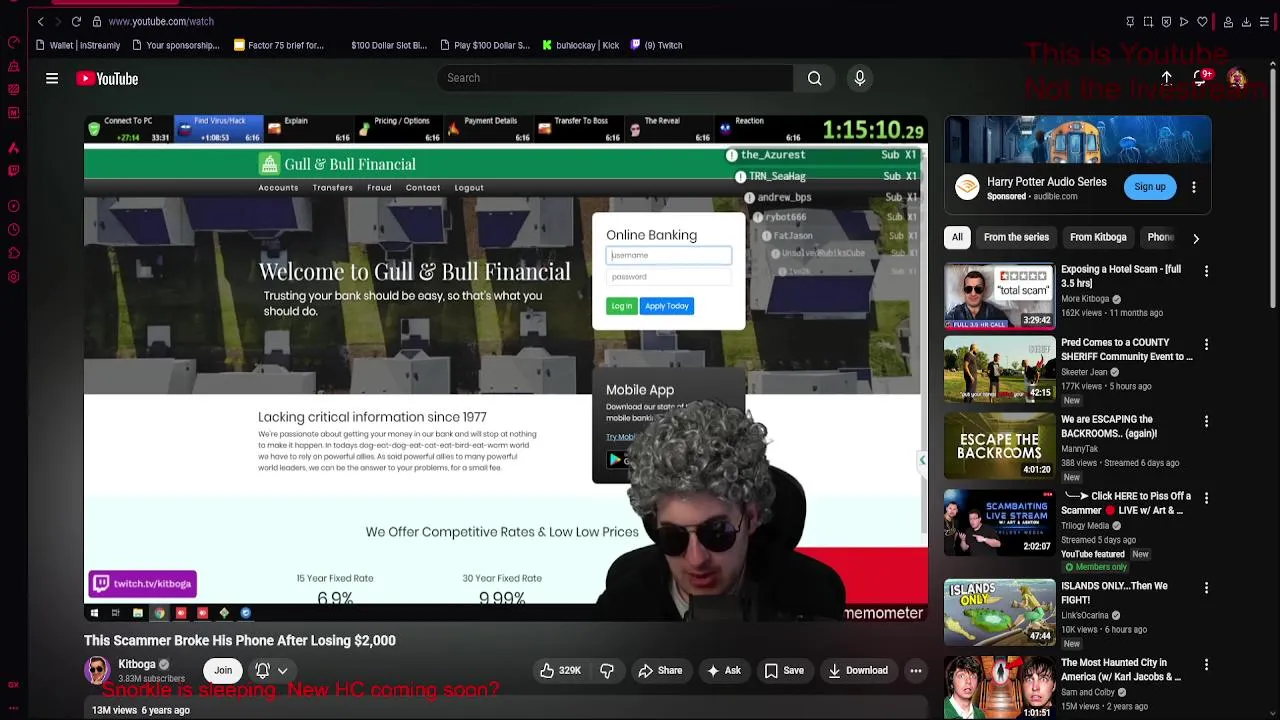Open menu for ISLANDS ONLY video
The image size is (1280, 720).
coord(1206,587)
